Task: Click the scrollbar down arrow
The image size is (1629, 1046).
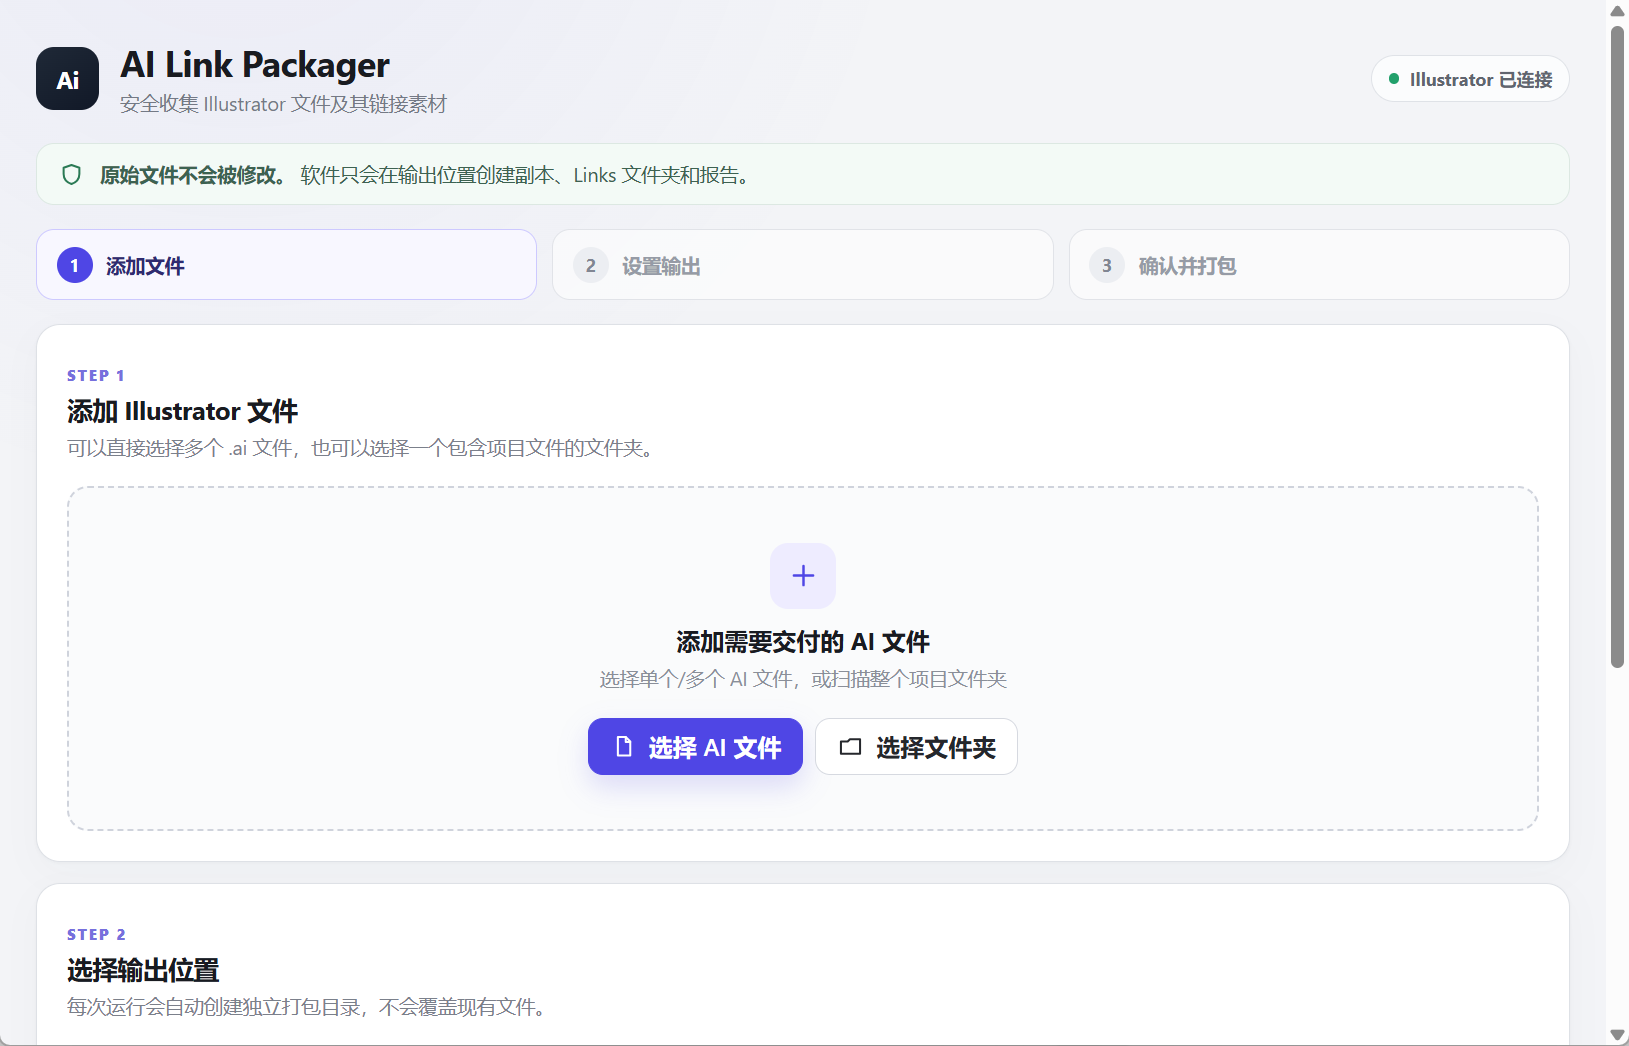Action: (x=1617, y=1035)
